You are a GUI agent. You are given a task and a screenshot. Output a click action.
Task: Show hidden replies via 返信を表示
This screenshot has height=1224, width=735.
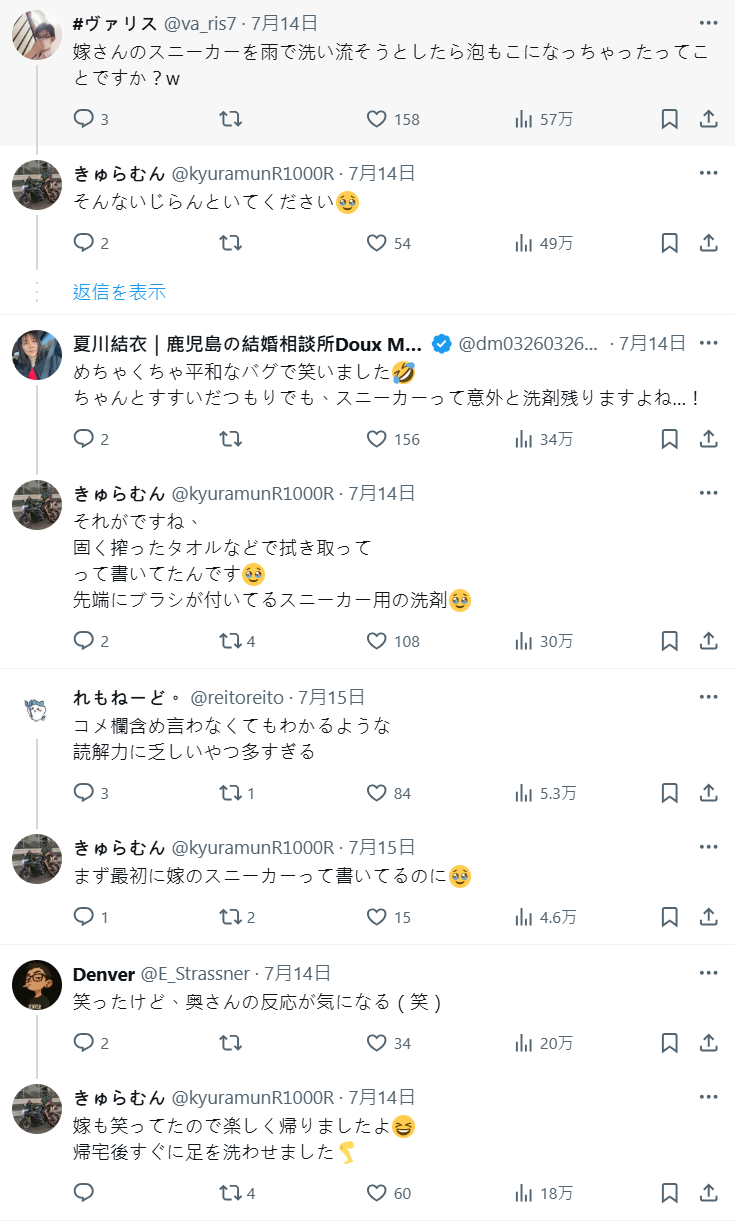tap(119, 292)
